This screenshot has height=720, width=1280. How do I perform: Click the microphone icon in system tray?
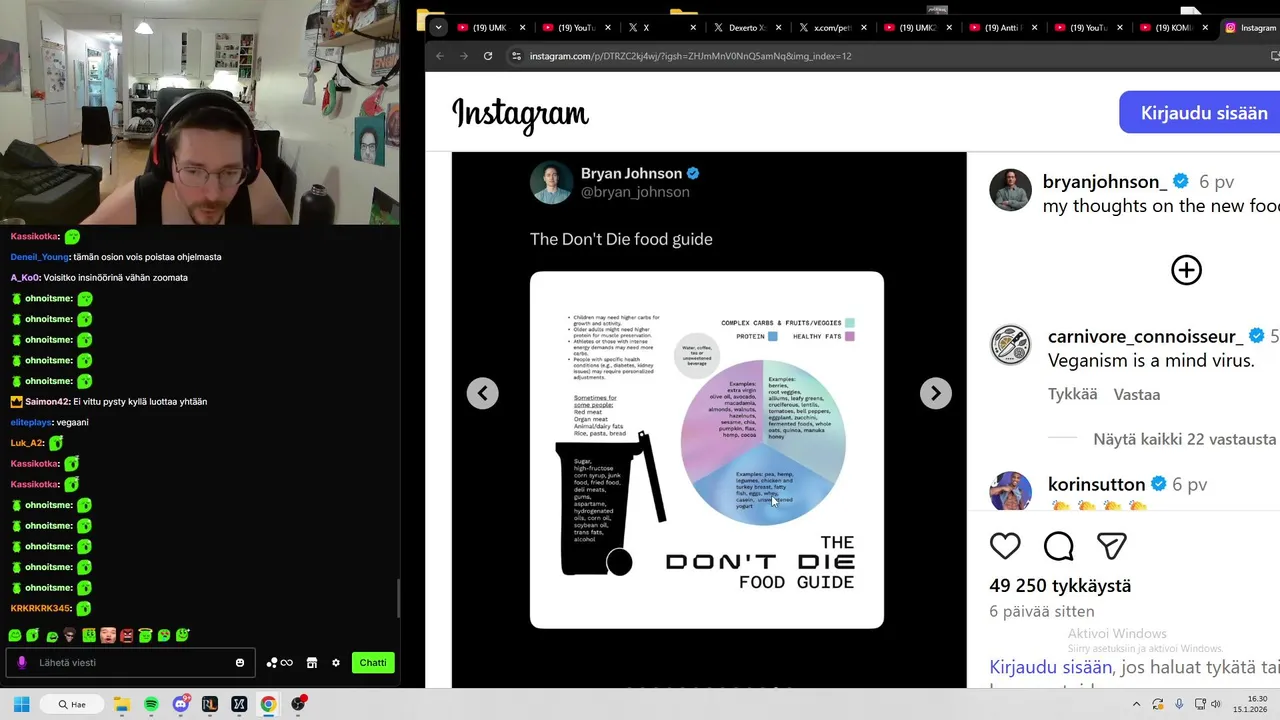(1179, 704)
